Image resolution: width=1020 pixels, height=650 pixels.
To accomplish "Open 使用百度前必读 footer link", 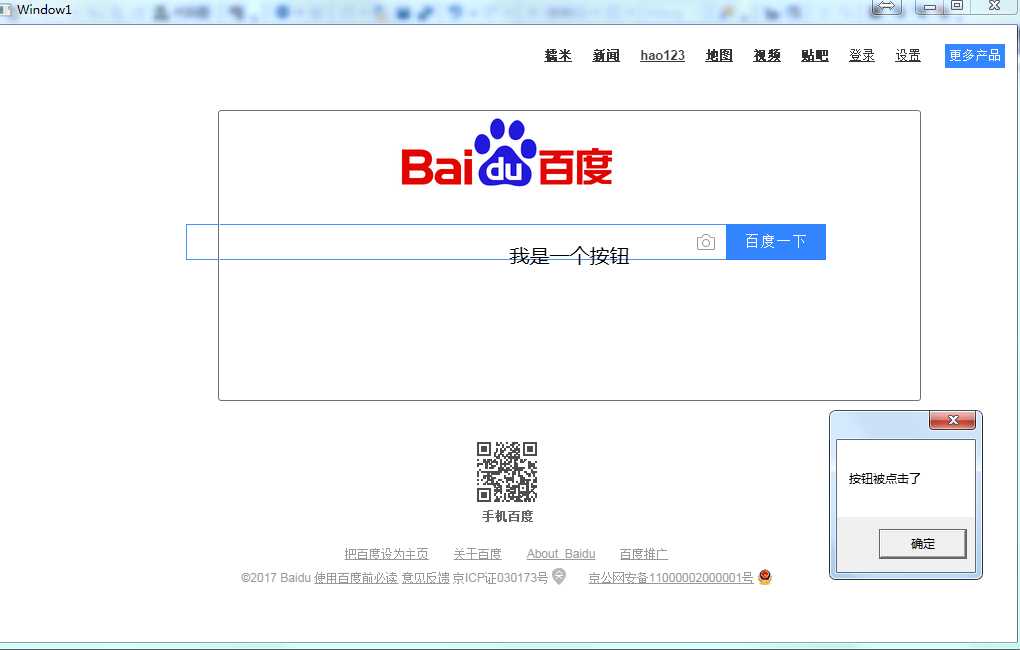I will 356,578.
